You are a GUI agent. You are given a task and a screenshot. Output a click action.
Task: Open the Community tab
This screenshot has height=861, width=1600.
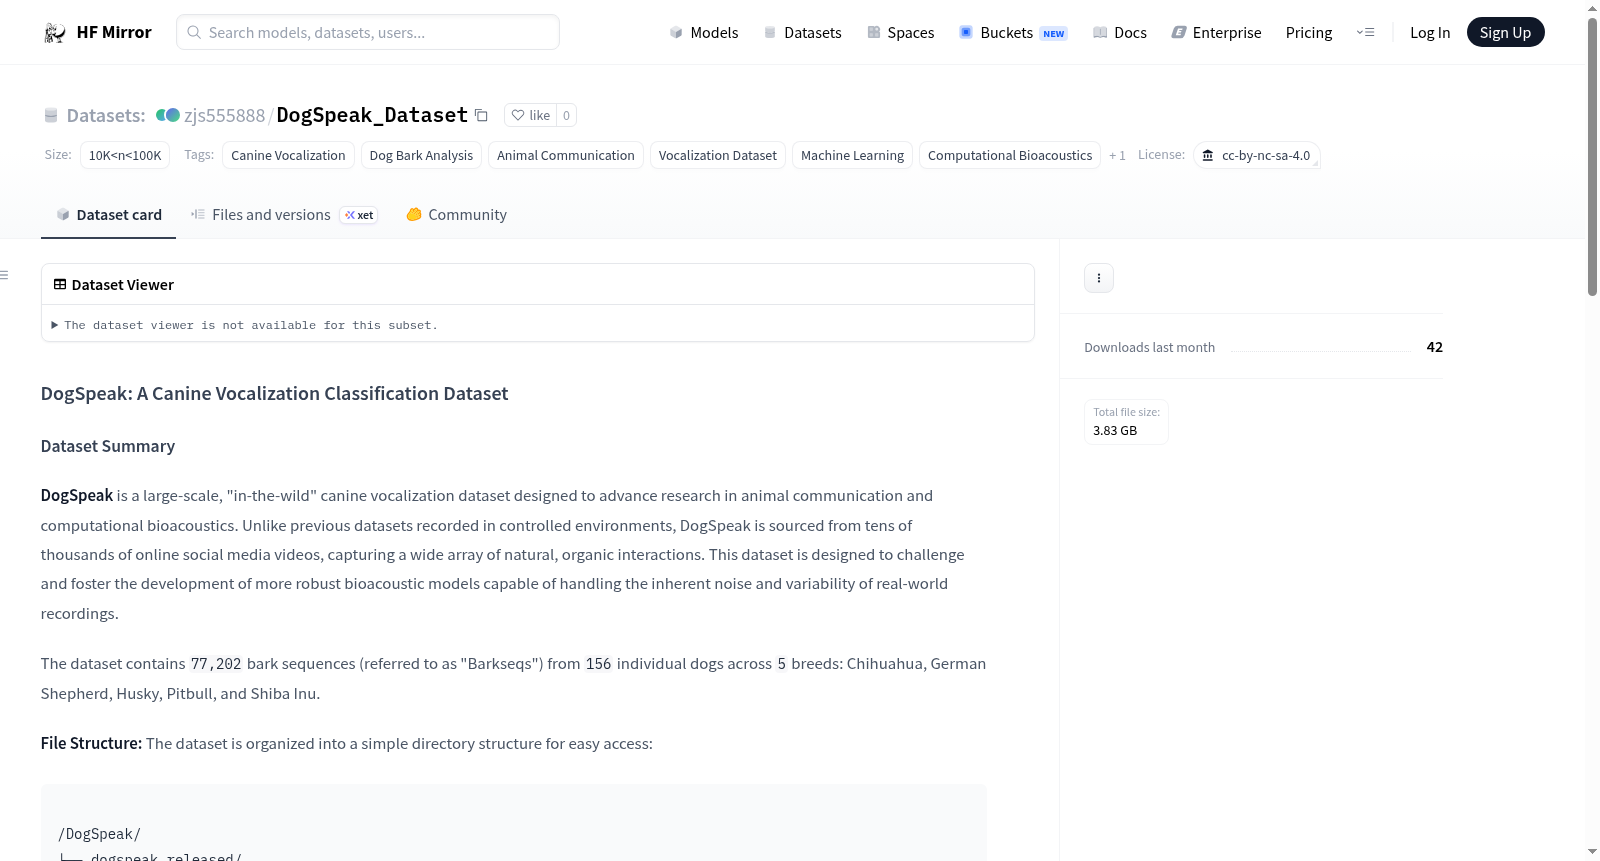coord(457,215)
